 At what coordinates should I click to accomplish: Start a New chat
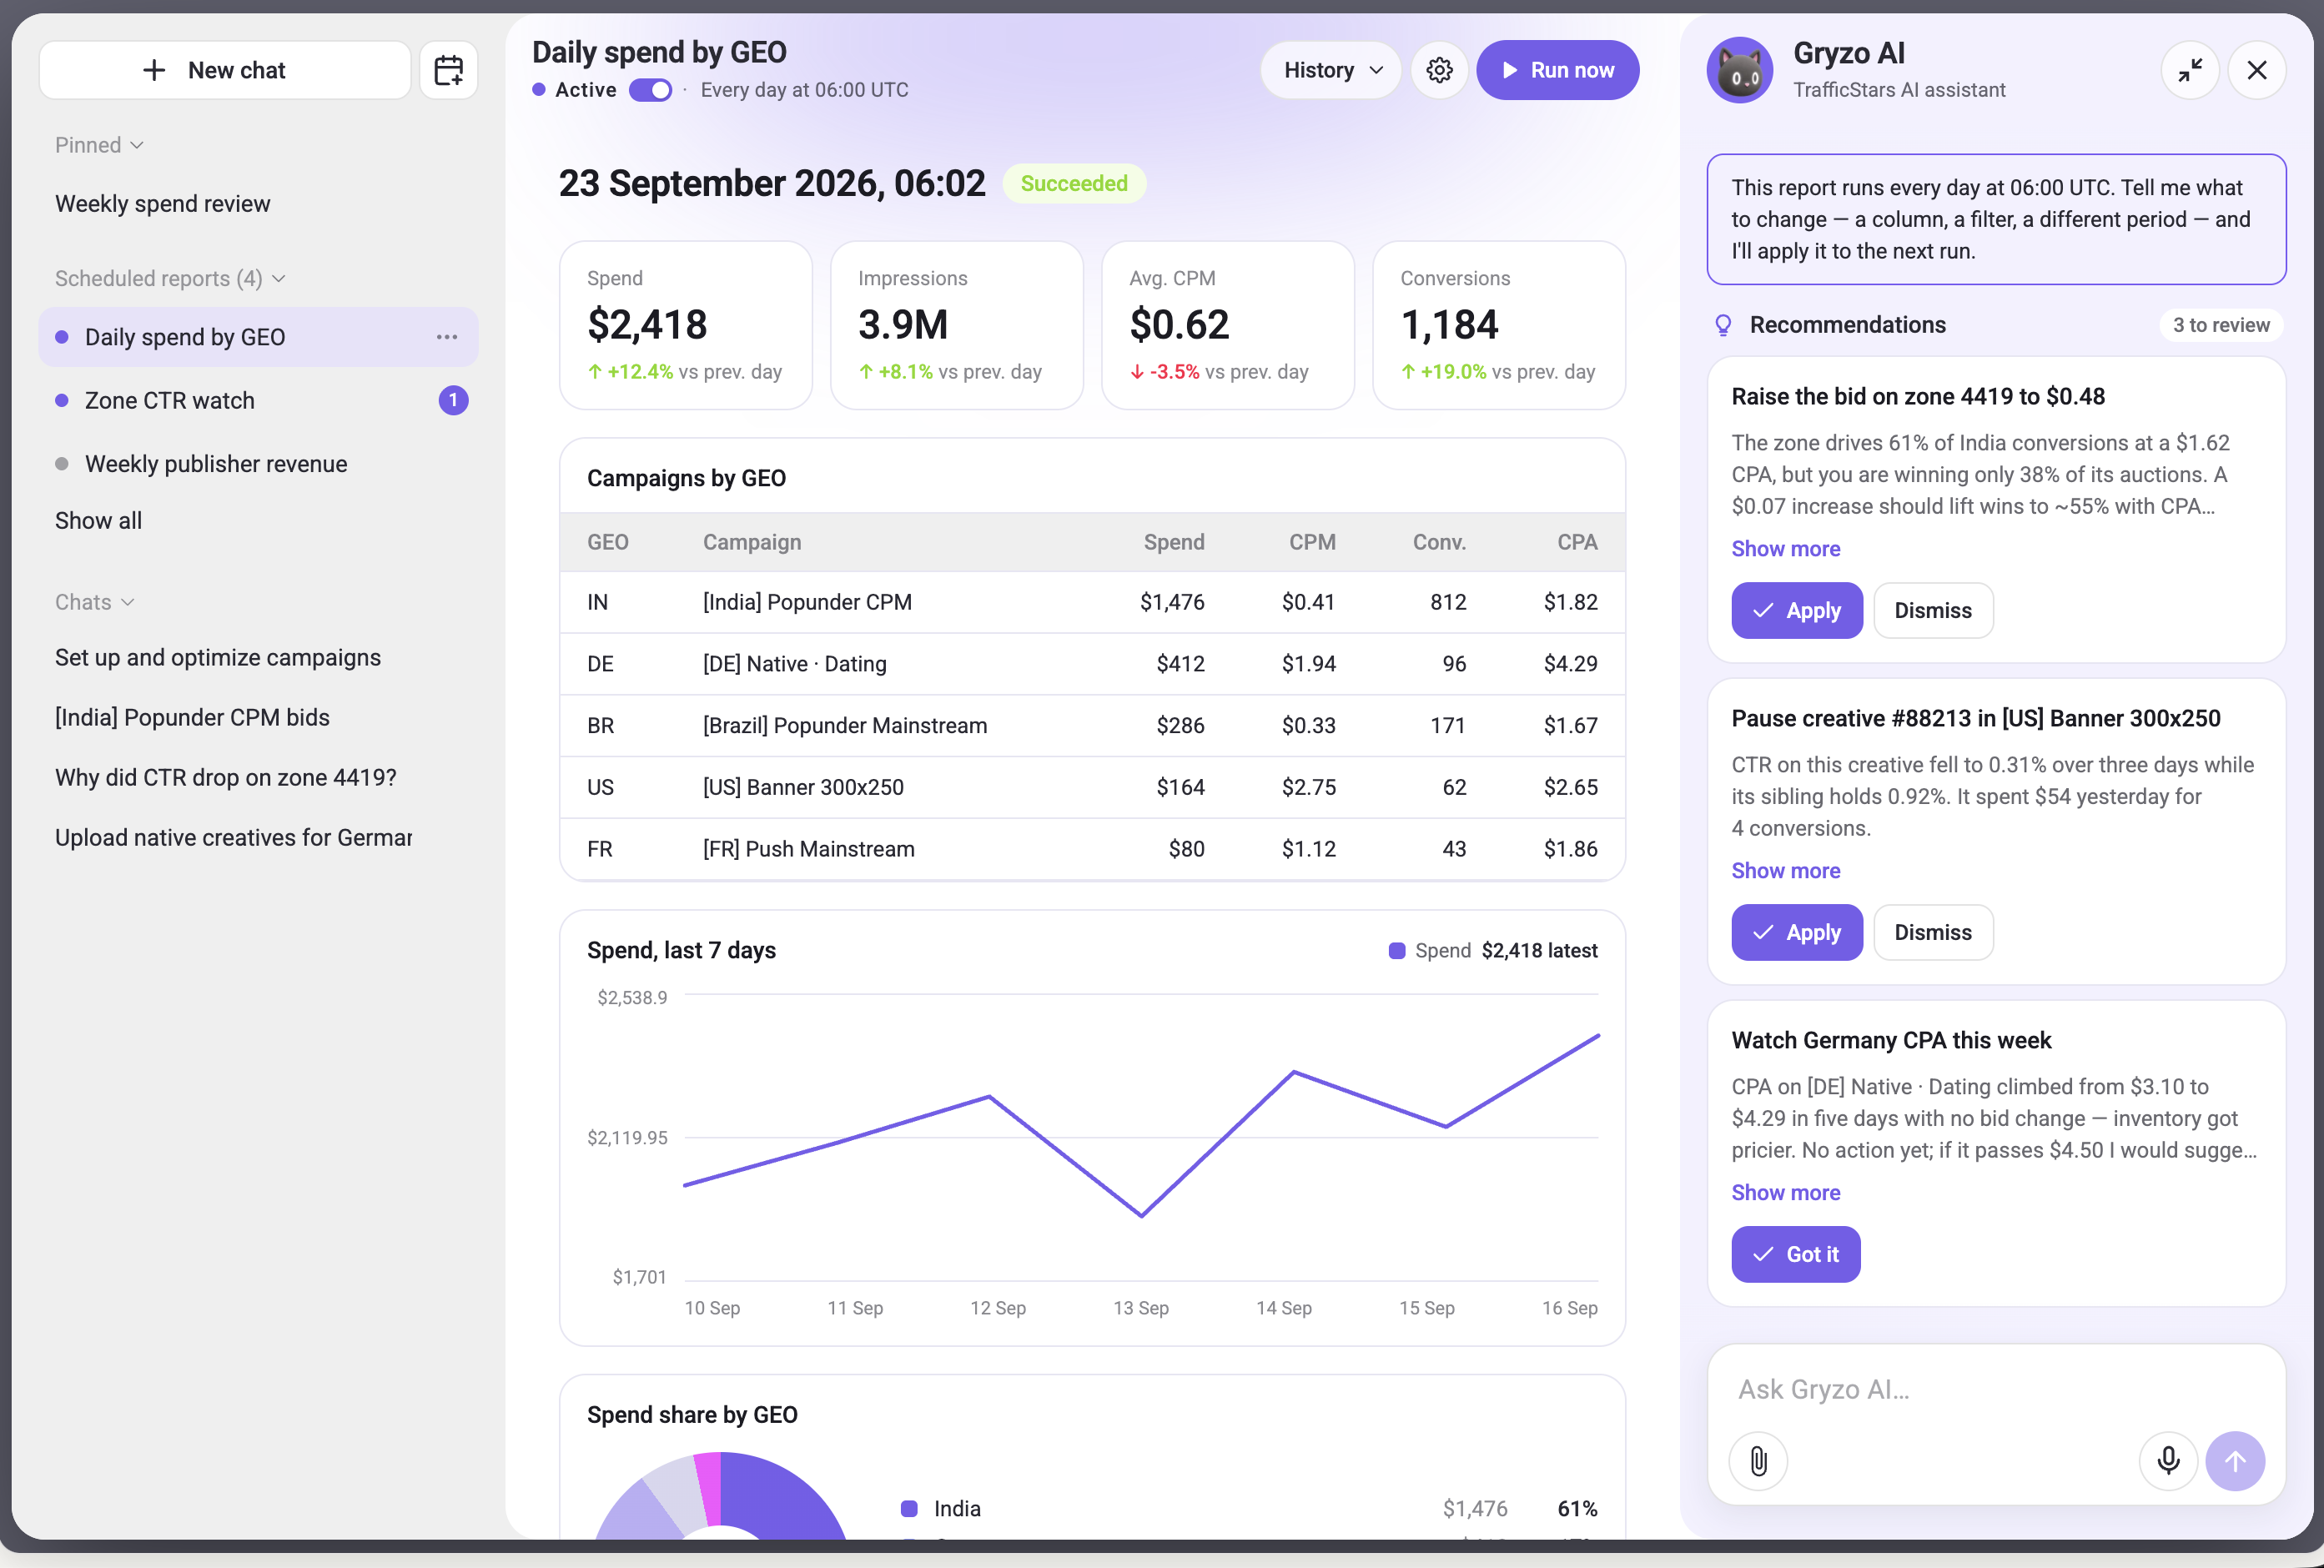click(x=225, y=70)
